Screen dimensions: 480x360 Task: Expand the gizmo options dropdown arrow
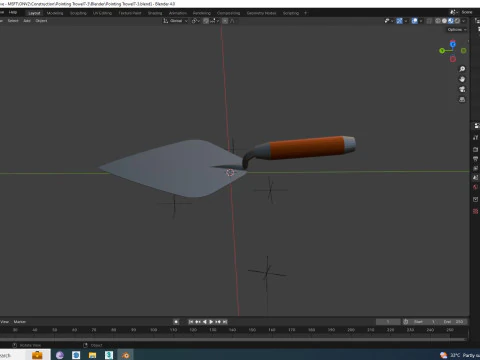click(406, 21)
